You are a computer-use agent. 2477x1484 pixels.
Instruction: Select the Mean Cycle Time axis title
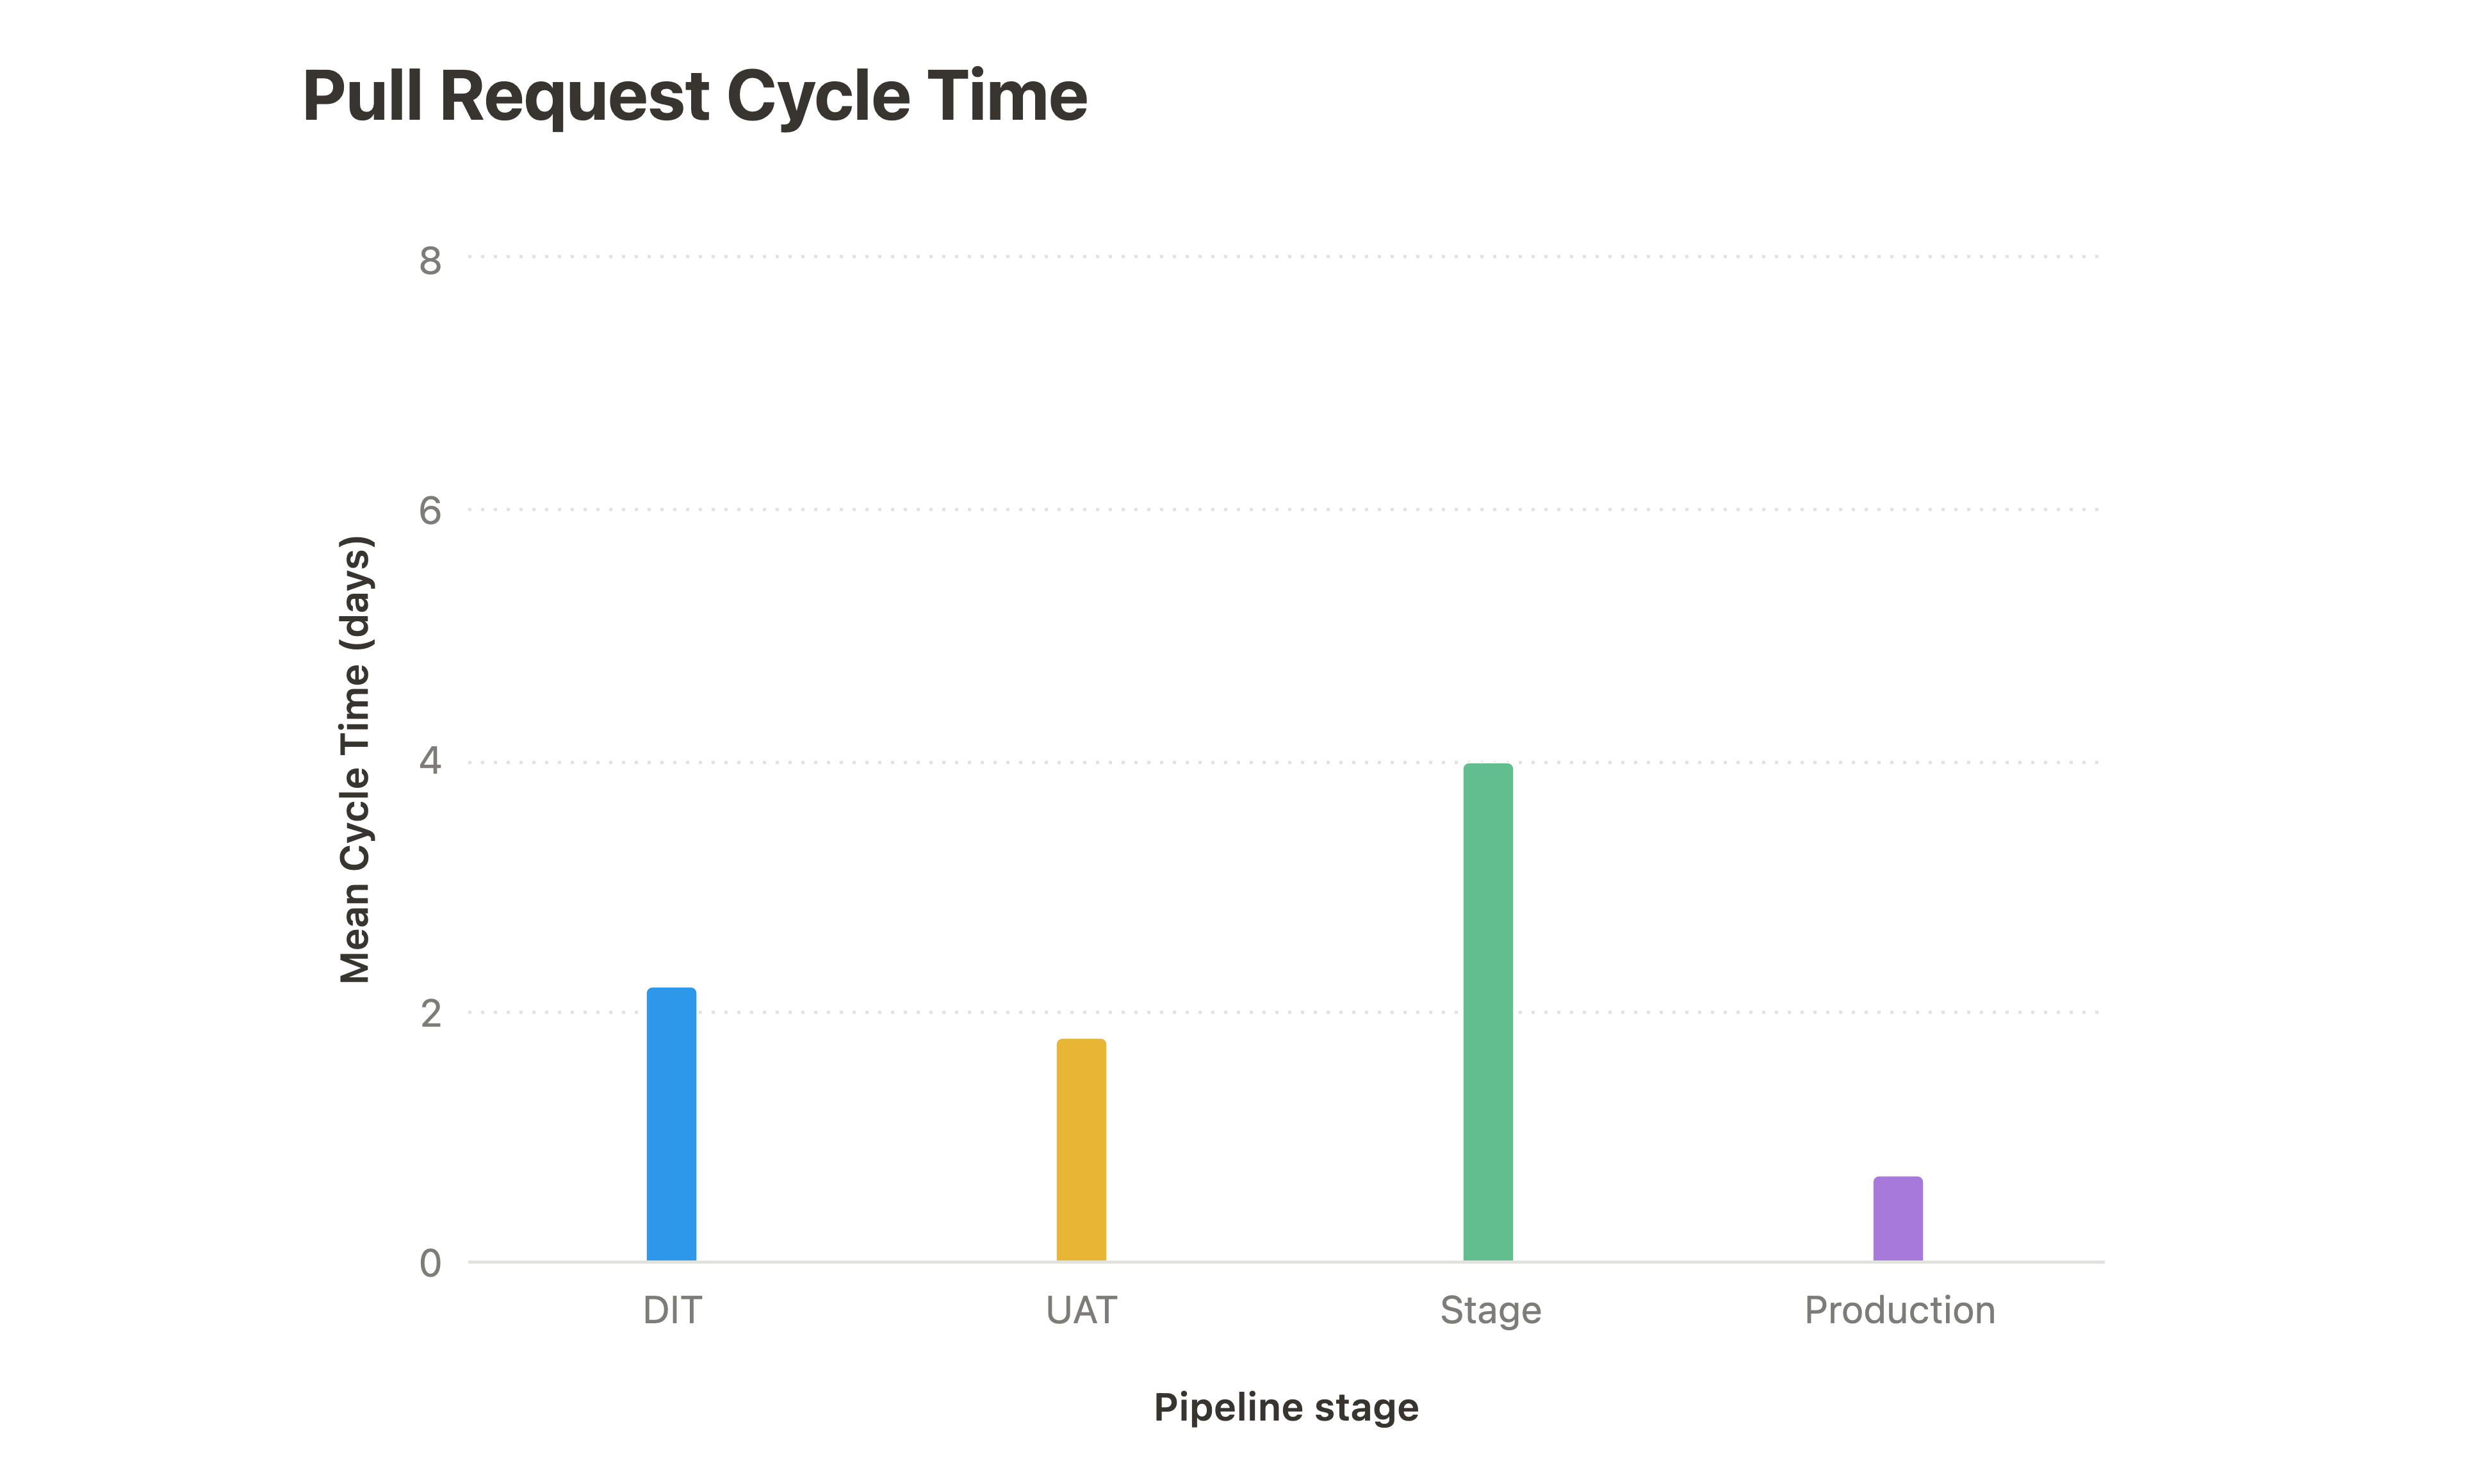[x=355, y=760]
